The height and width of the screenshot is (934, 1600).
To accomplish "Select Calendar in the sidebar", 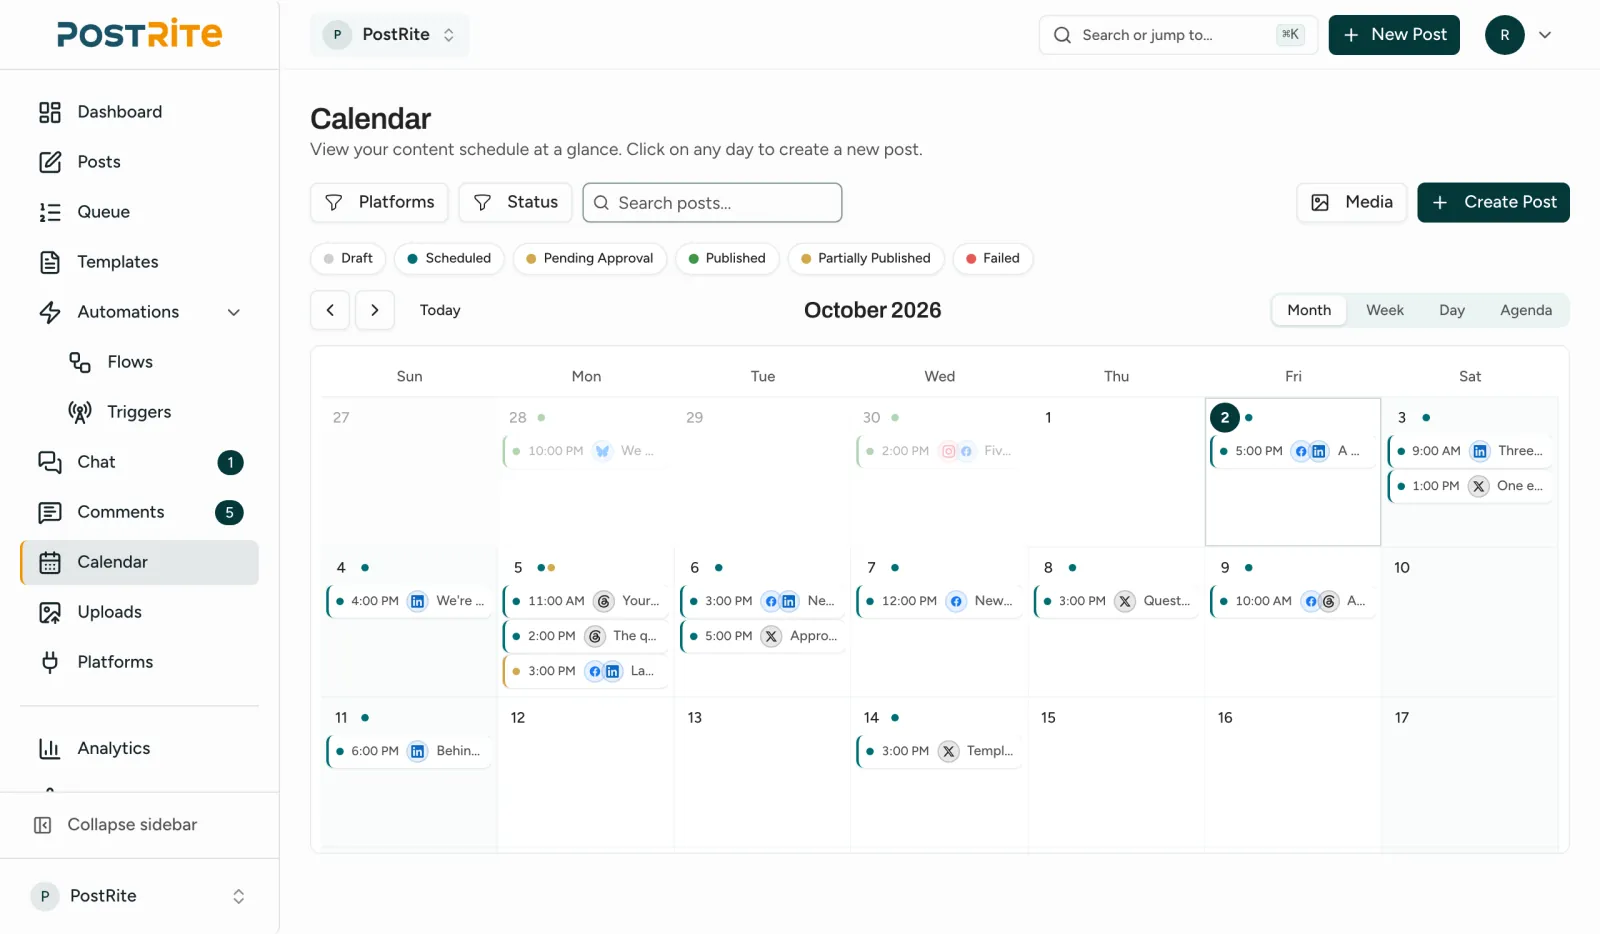I will click(x=139, y=562).
